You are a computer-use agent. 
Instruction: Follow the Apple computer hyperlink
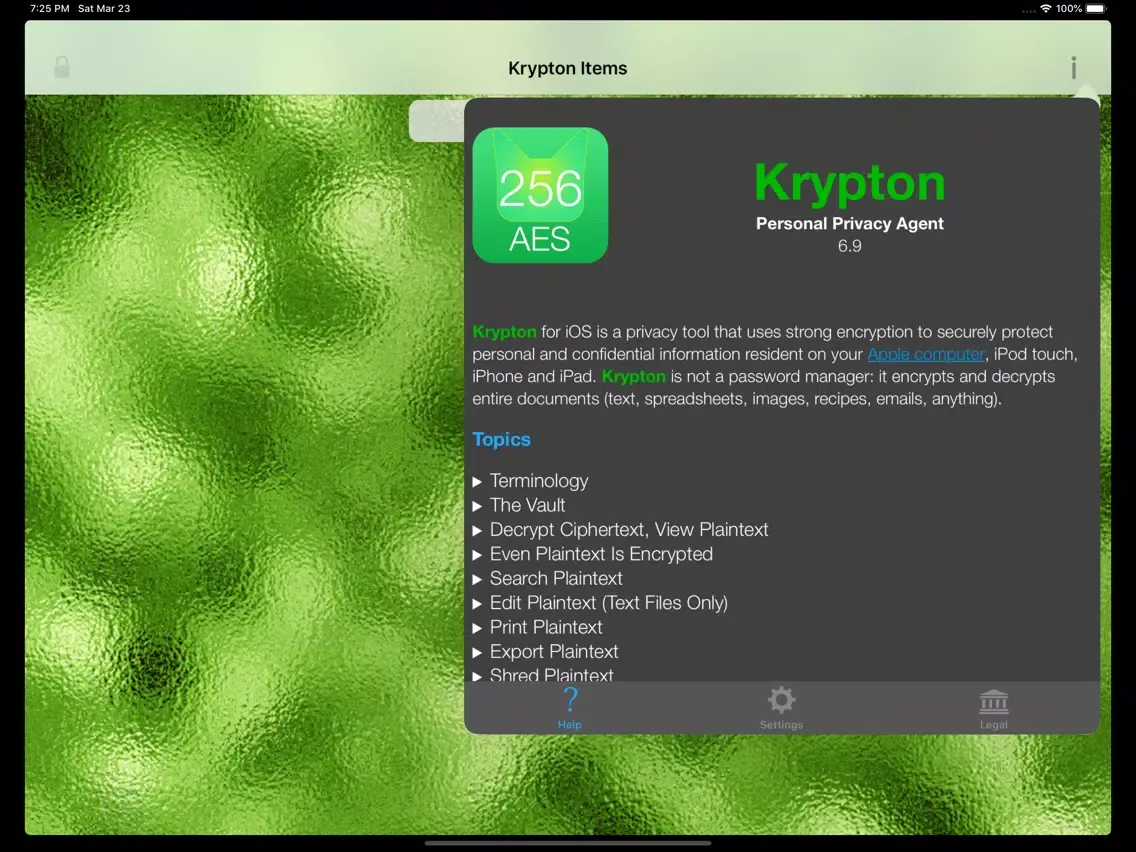pos(925,354)
